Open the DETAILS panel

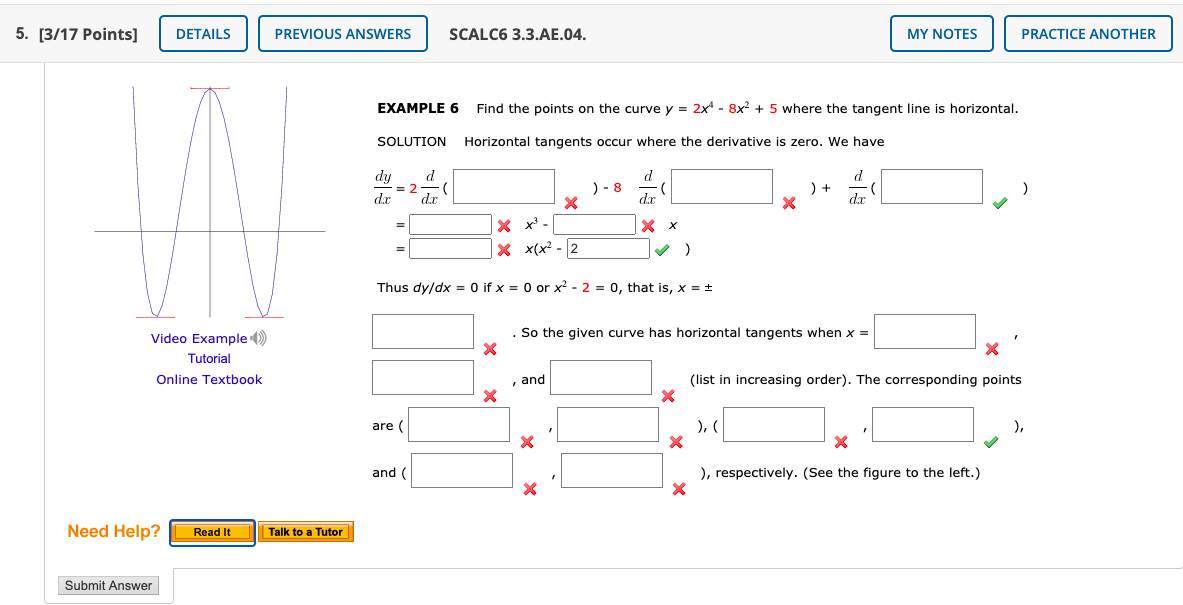pos(203,33)
